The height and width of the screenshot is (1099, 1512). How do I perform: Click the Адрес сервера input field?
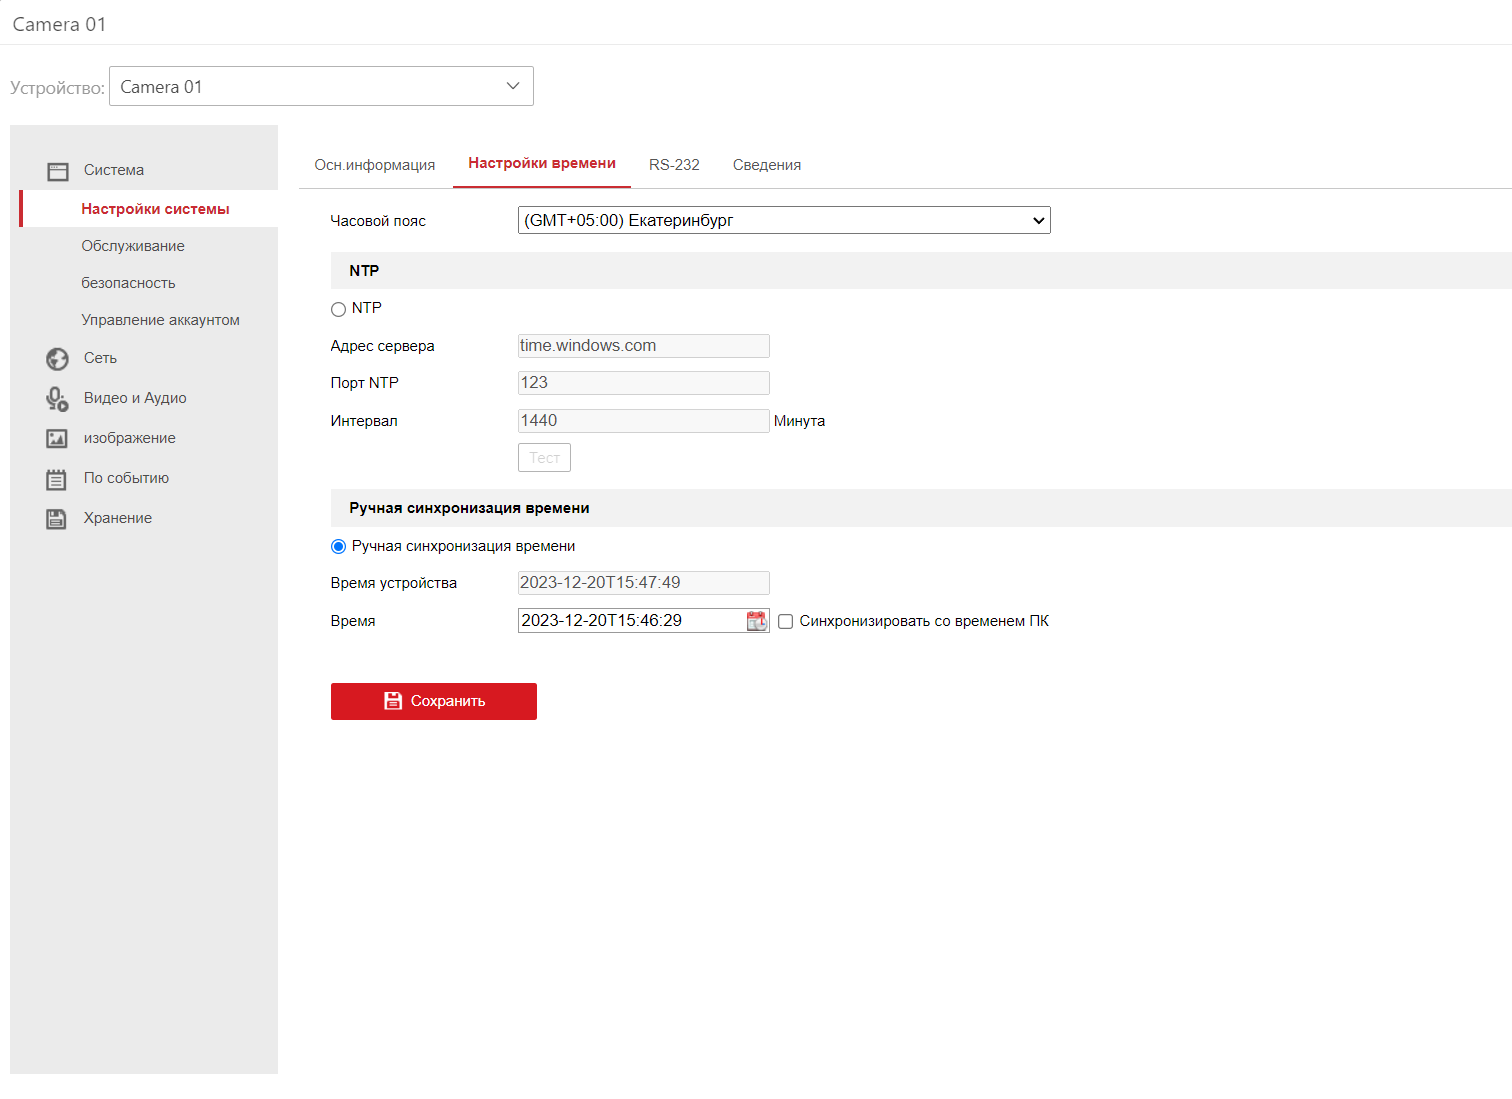[x=643, y=346]
